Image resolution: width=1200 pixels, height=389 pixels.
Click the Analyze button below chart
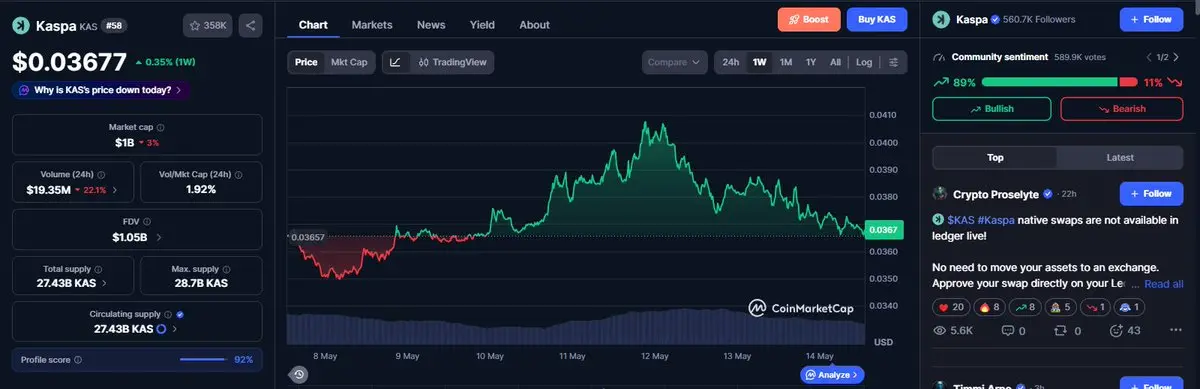pyautogui.click(x=832, y=374)
